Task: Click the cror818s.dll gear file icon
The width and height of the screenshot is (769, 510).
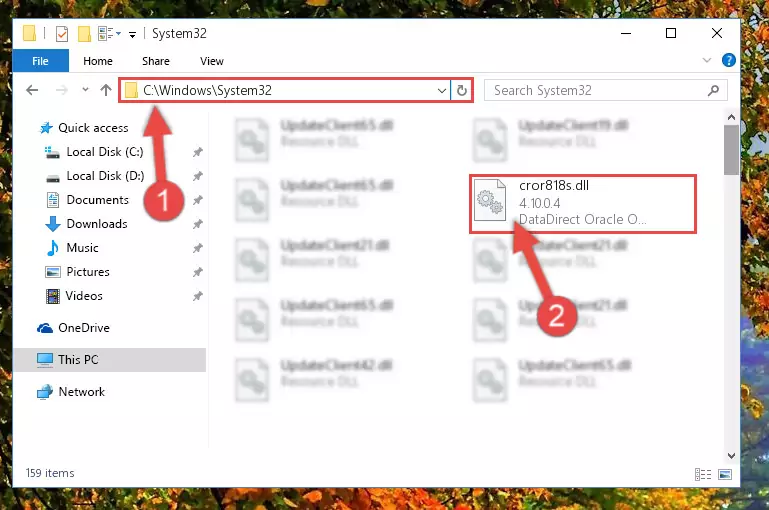Action: point(490,200)
